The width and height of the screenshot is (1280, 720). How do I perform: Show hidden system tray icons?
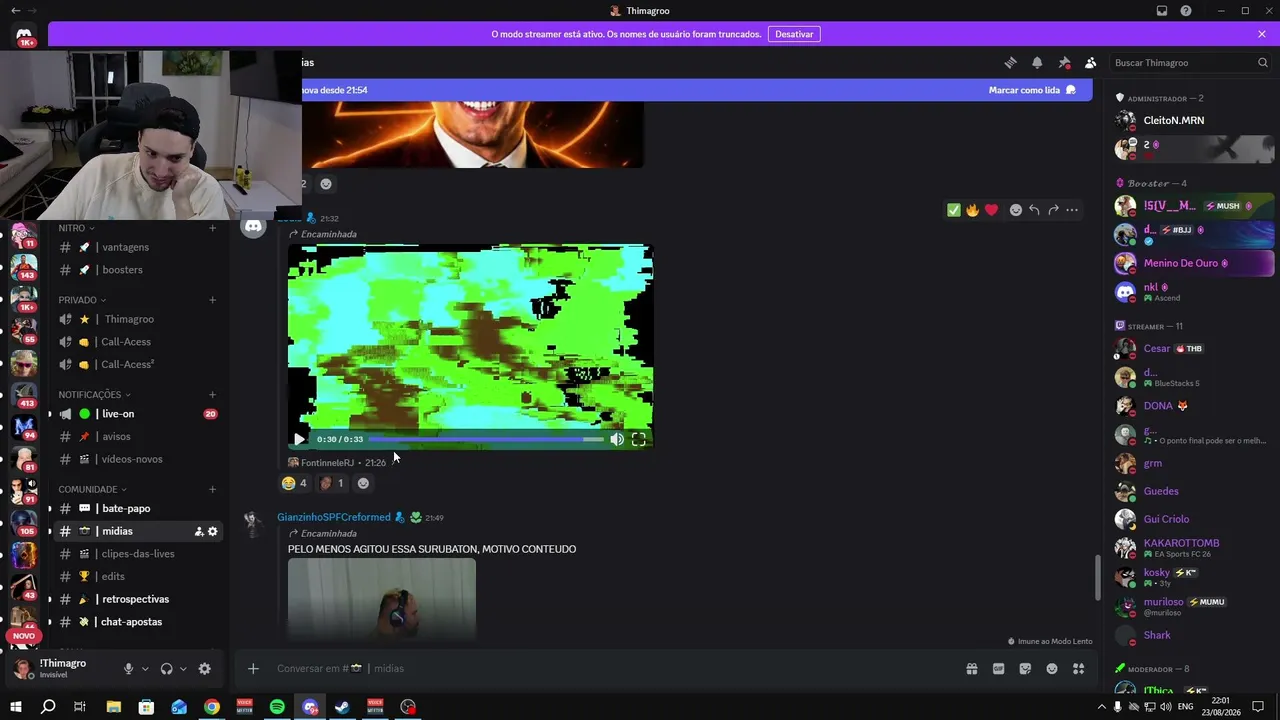click(x=1102, y=707)
